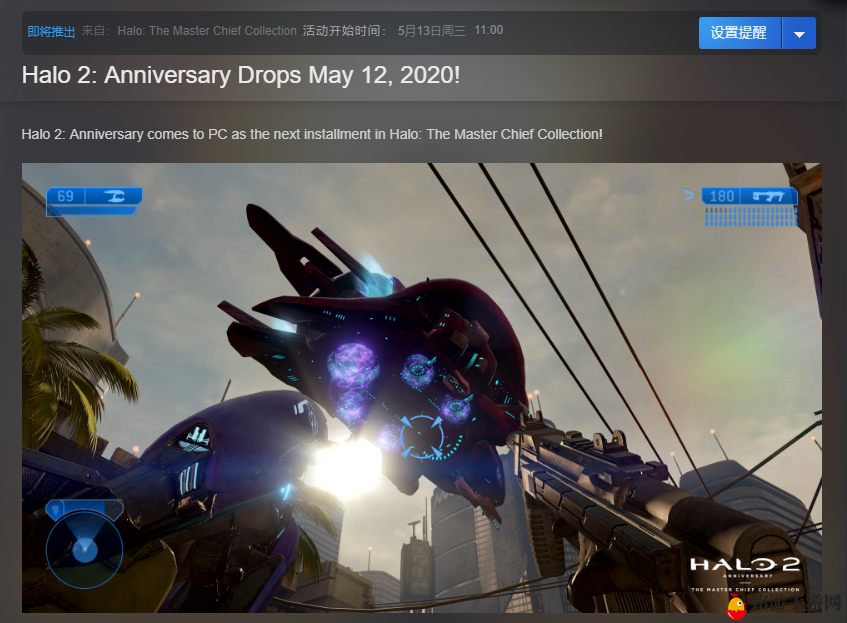
Task: Click the orange mascot watermark icon
Action: point(738,607)
